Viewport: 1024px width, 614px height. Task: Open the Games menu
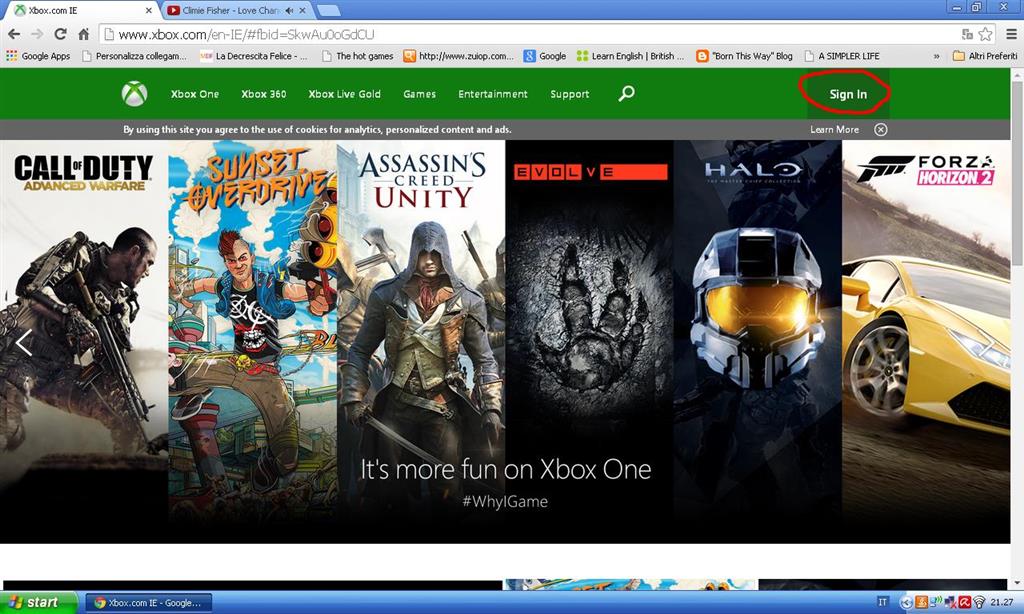[x=419, y=93]
